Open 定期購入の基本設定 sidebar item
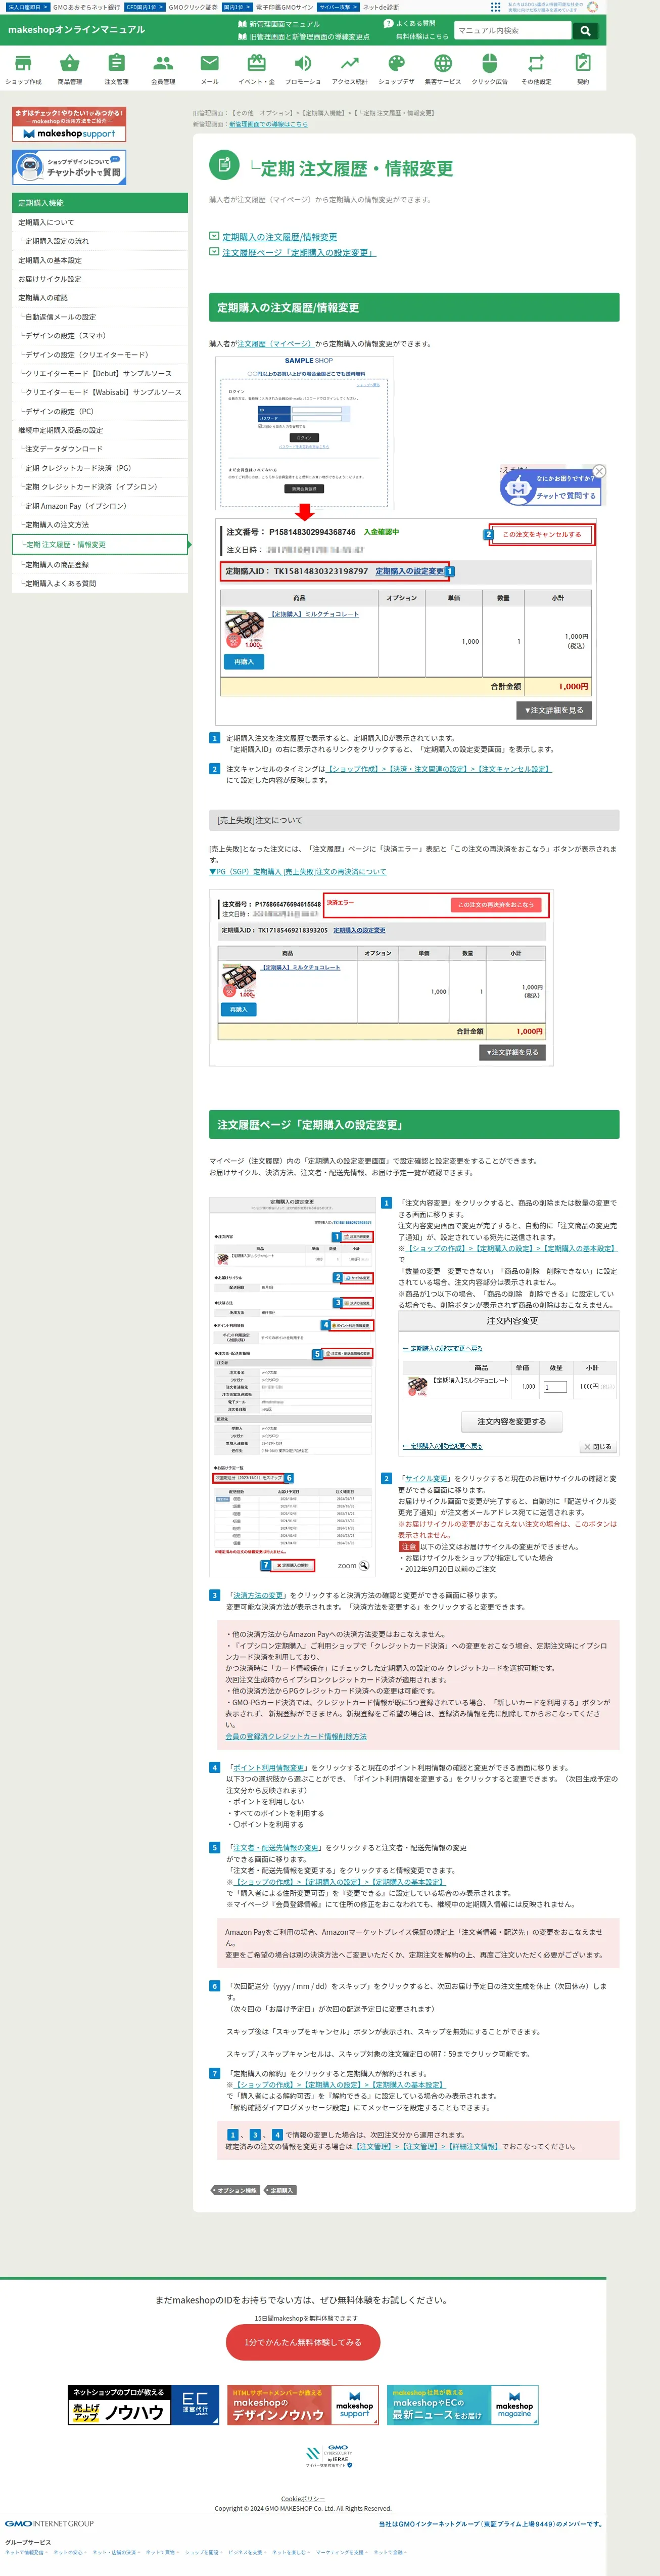This screenshot has width=660, height=2576. 100,260
